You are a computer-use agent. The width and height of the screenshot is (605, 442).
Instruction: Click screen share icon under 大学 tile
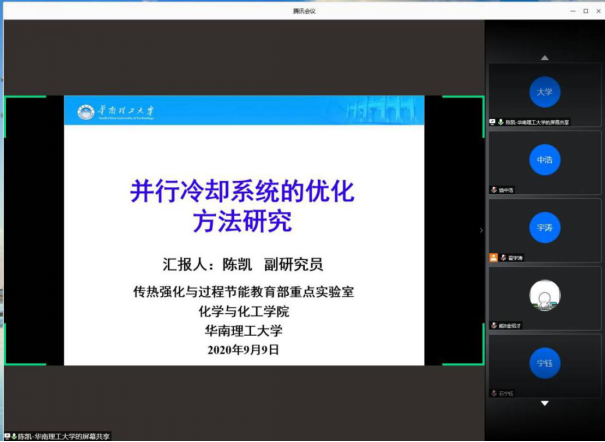[x=493, y=122]
